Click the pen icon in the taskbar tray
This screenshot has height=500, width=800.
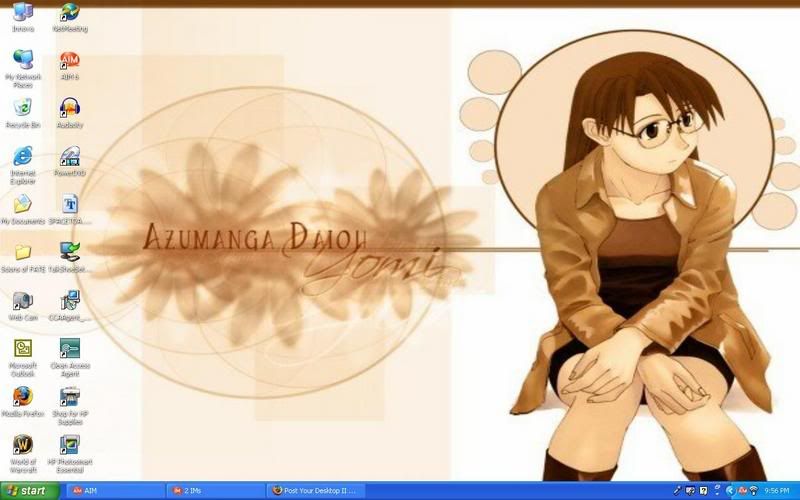[678, 491]
